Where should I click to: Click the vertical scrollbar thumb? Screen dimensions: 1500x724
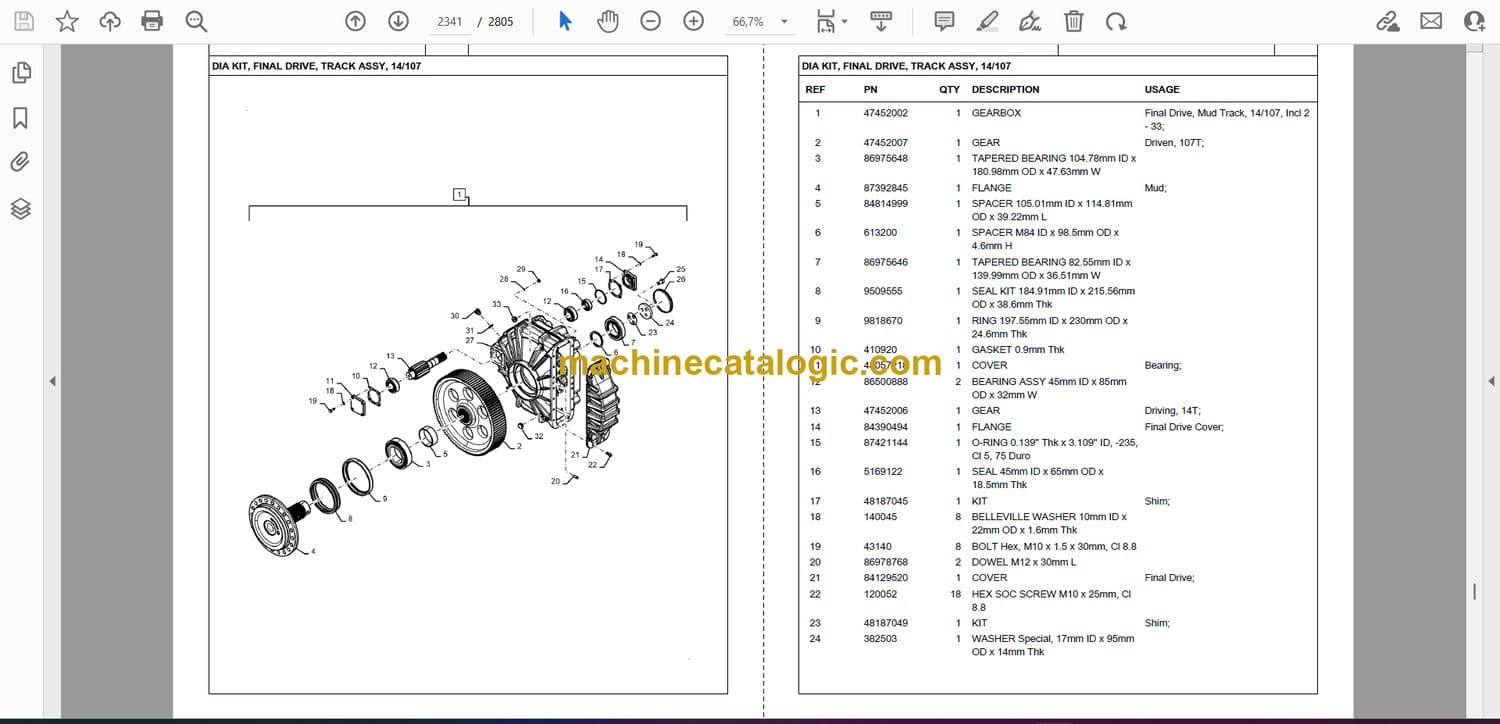[1474, 592]
